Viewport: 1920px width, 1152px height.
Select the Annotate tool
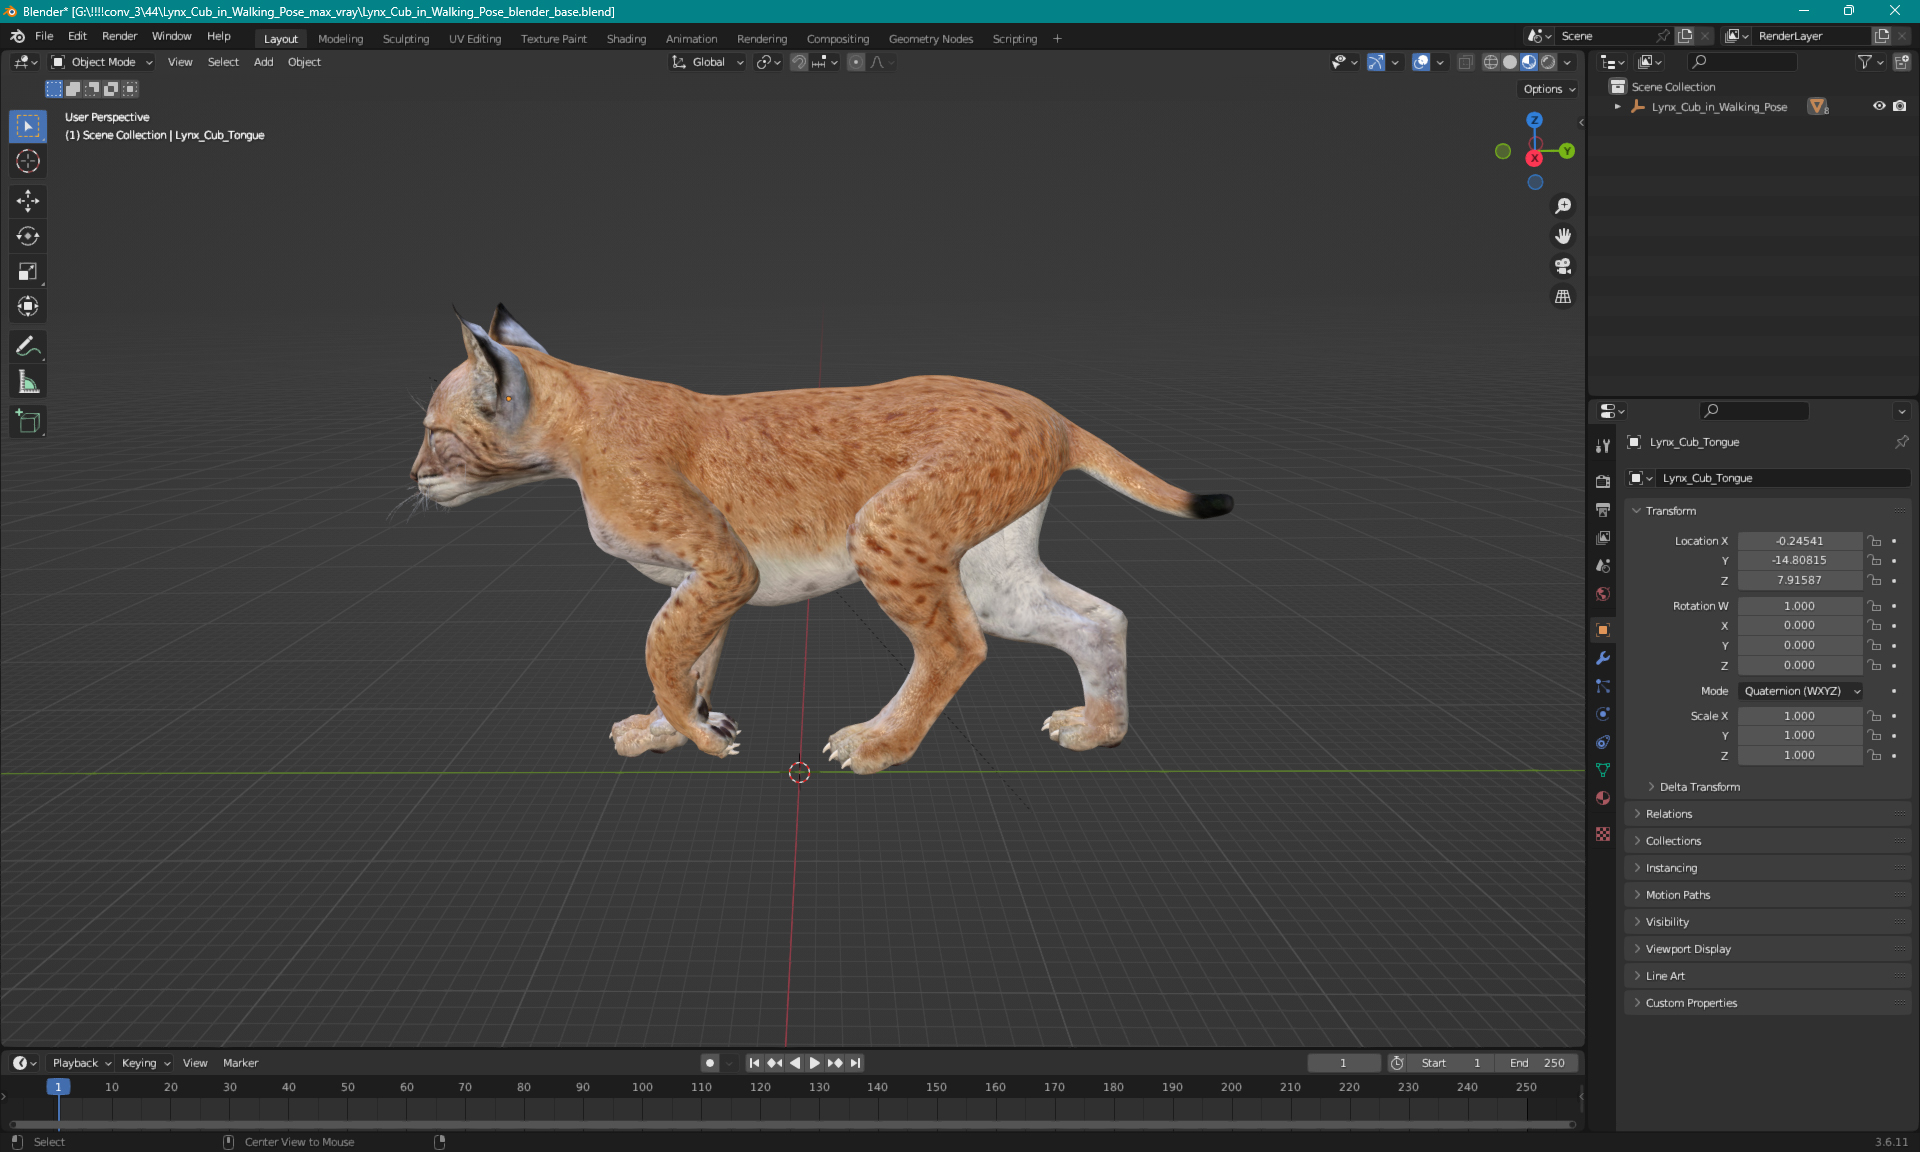28,346
